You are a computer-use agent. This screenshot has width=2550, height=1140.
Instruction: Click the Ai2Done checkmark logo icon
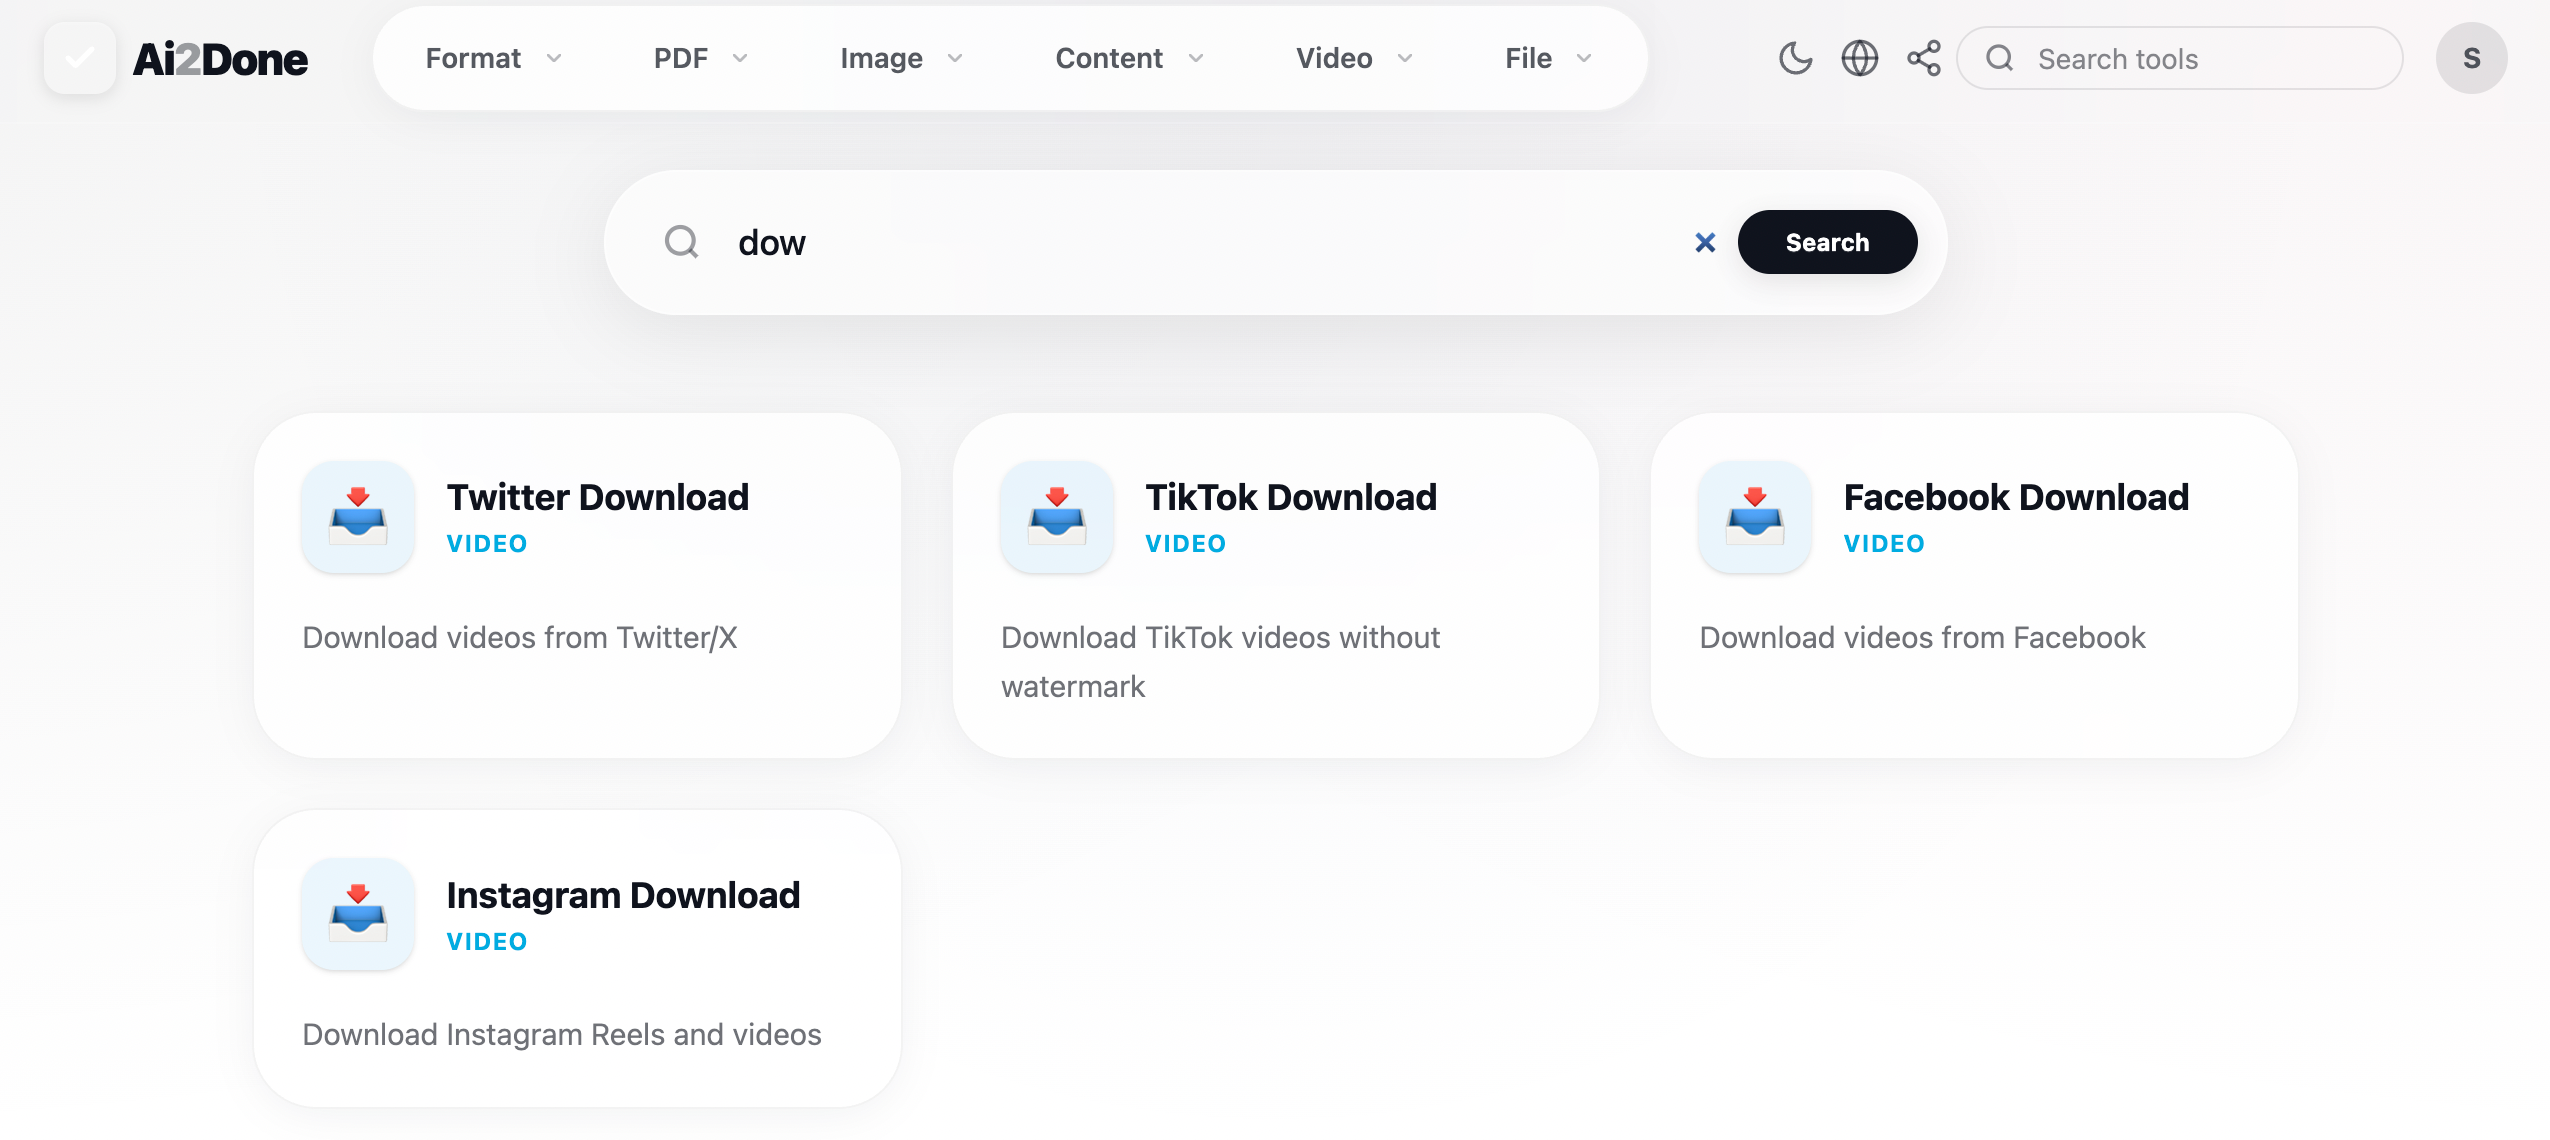point(80,58)
